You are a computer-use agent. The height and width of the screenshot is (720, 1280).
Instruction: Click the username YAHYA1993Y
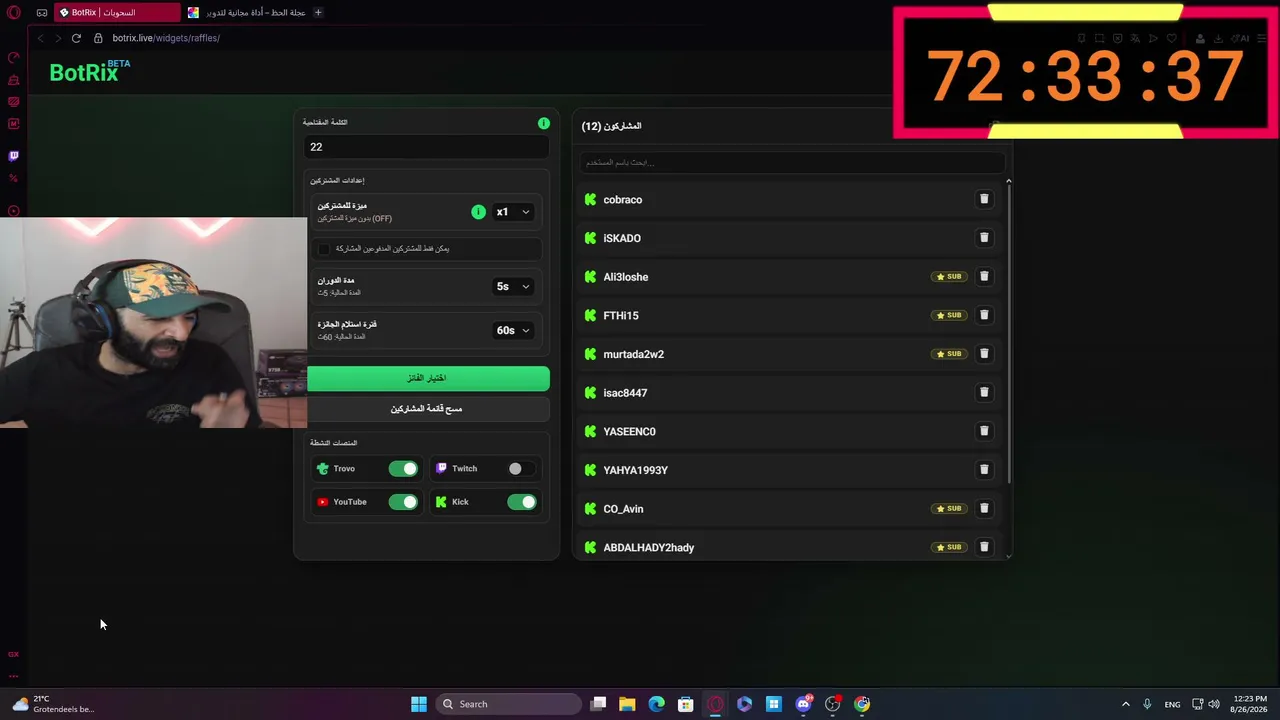635,470
